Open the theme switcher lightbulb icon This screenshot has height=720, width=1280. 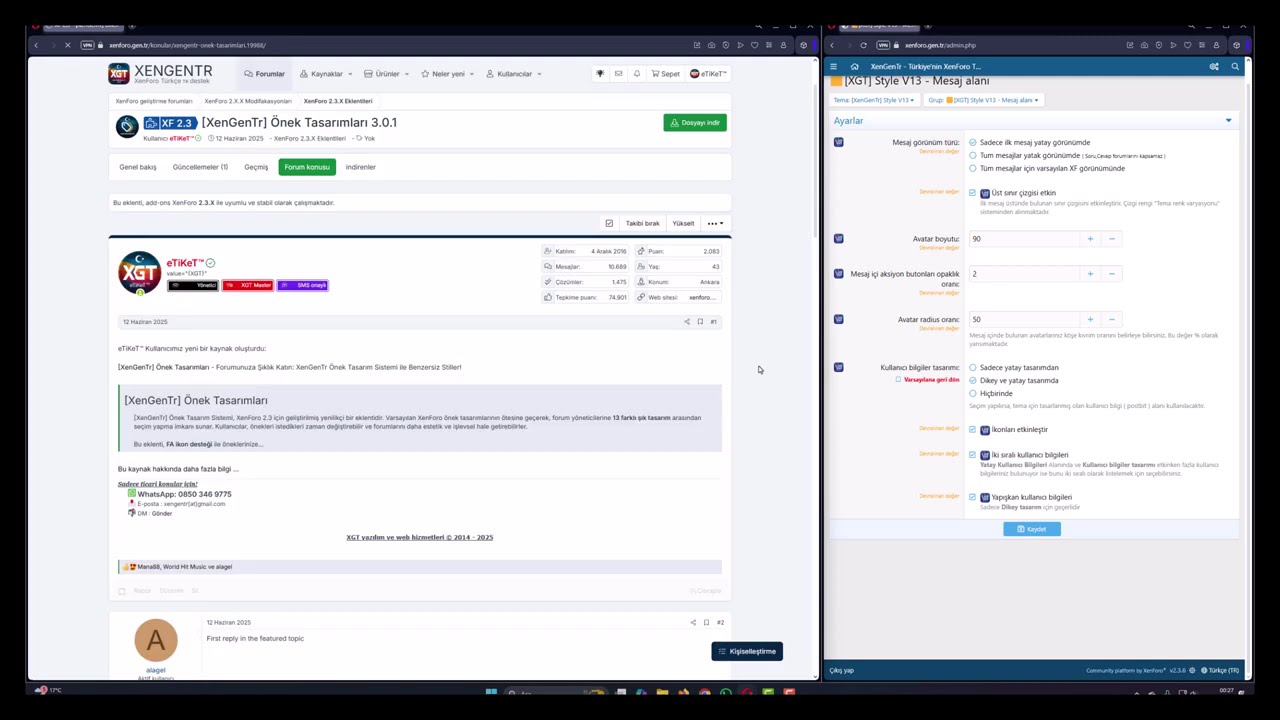pyautogui.click(x=600, y=73)
